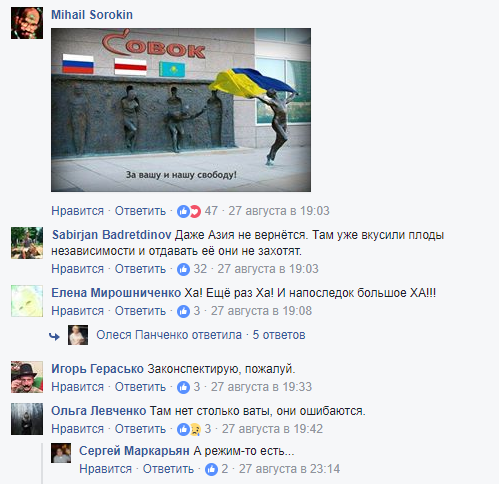
Task: Click the like icon on Сергей Маркарьян's reply
Action: tap(211, 469)
